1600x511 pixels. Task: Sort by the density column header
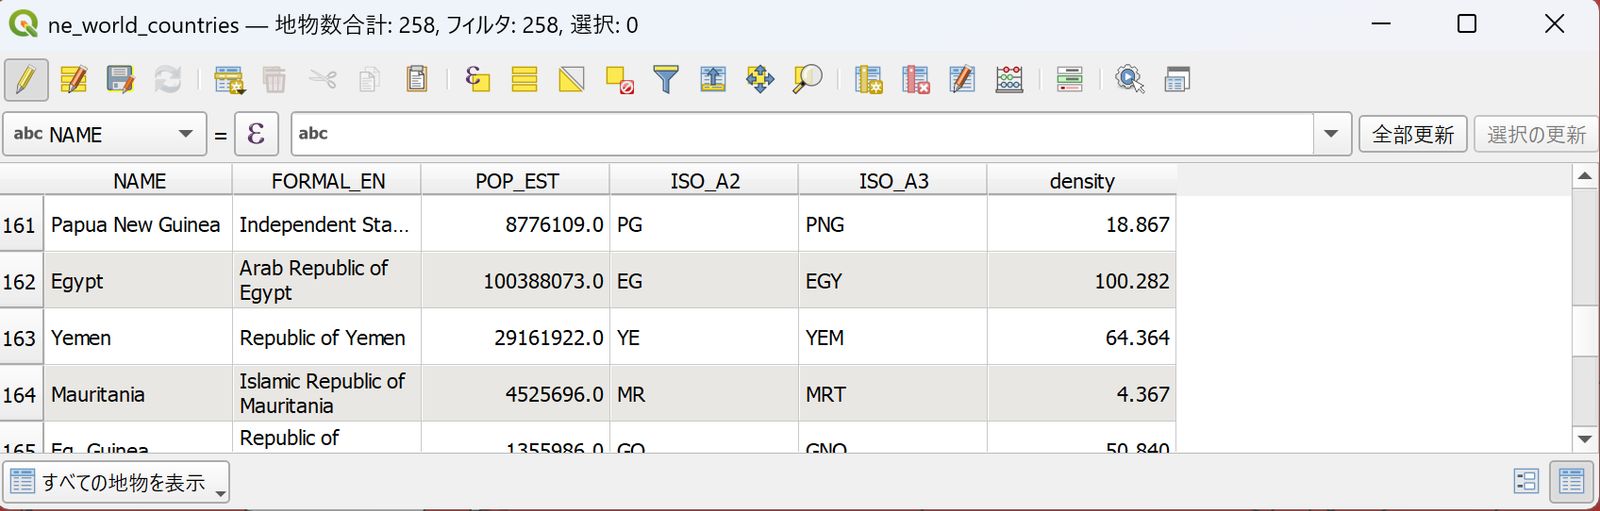[x=1082, y=181]
